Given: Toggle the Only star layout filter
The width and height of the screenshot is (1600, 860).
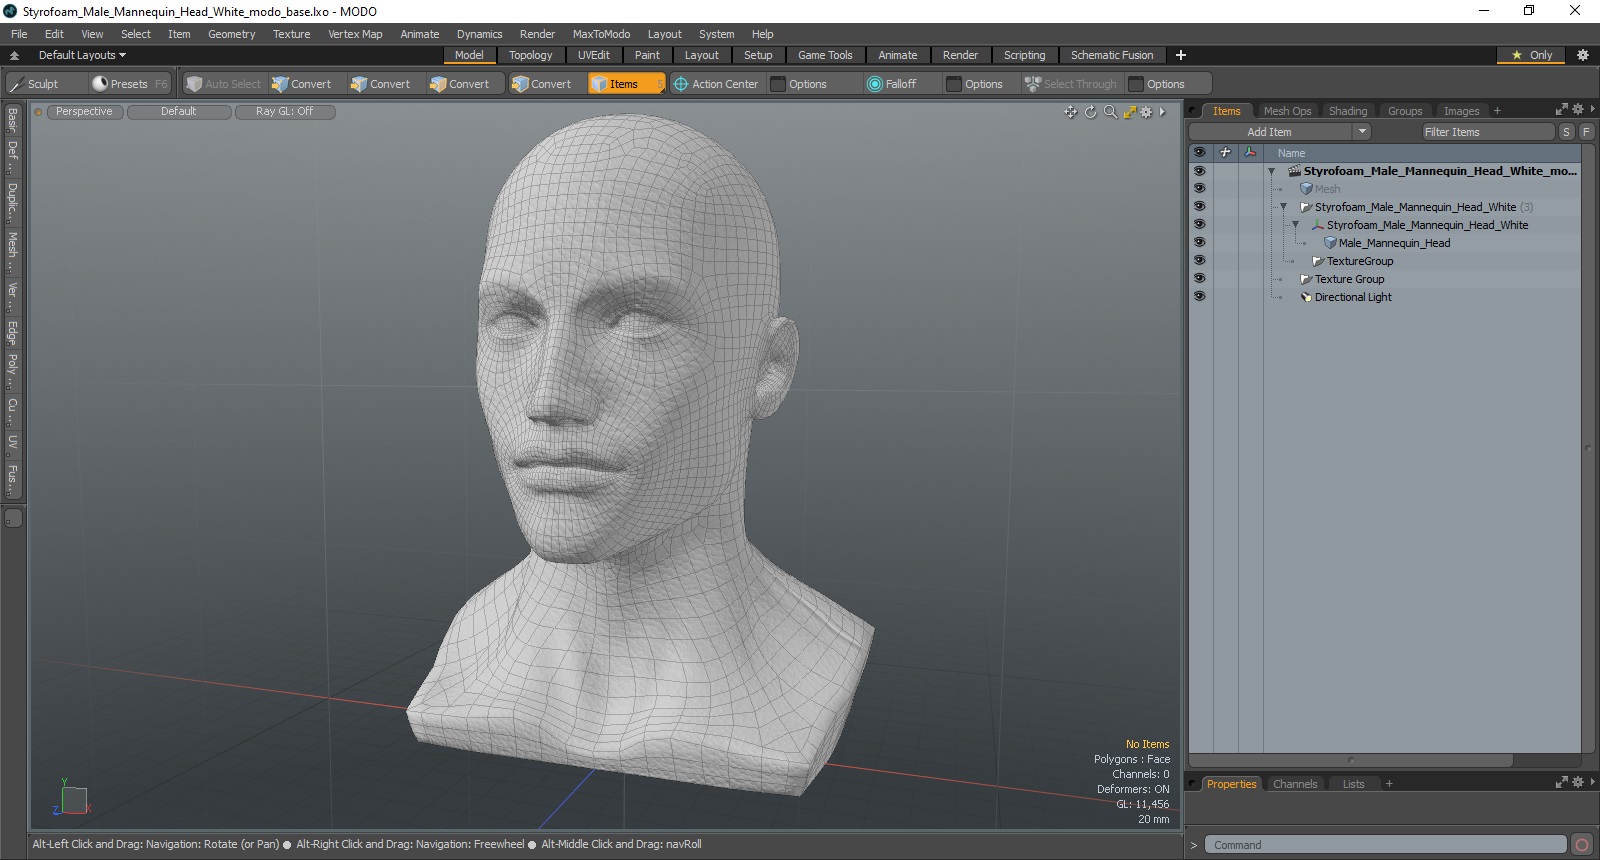Looking at the screenshot, I should tap(1532, 55).
